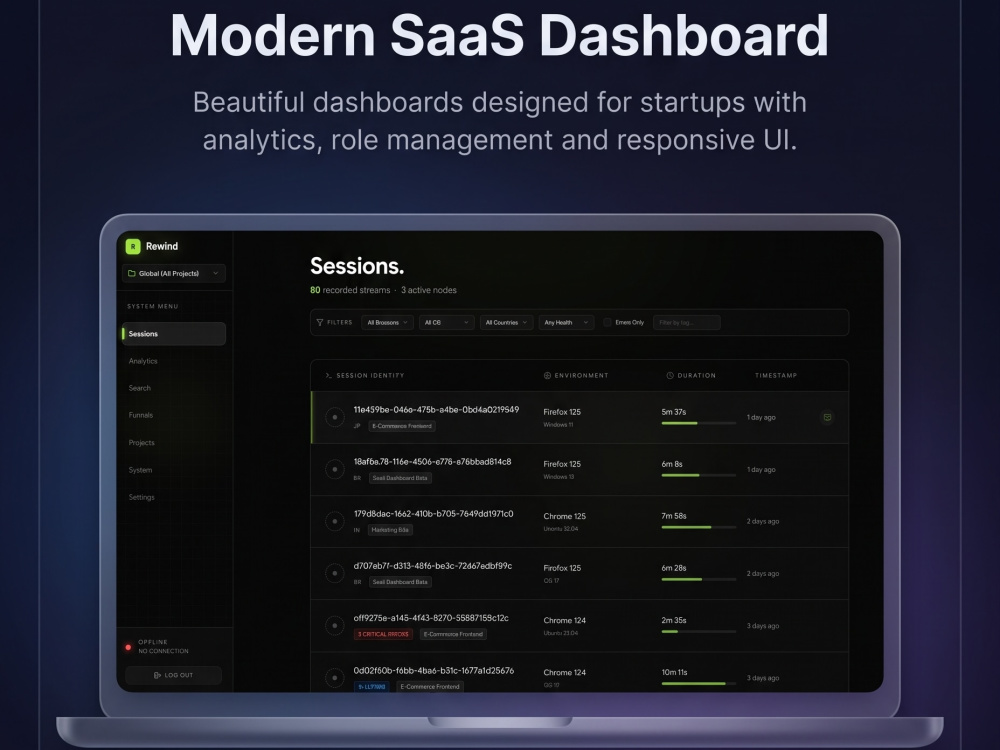Click the Log Out button
1000x750 pixels.
(x=173, y=675)
